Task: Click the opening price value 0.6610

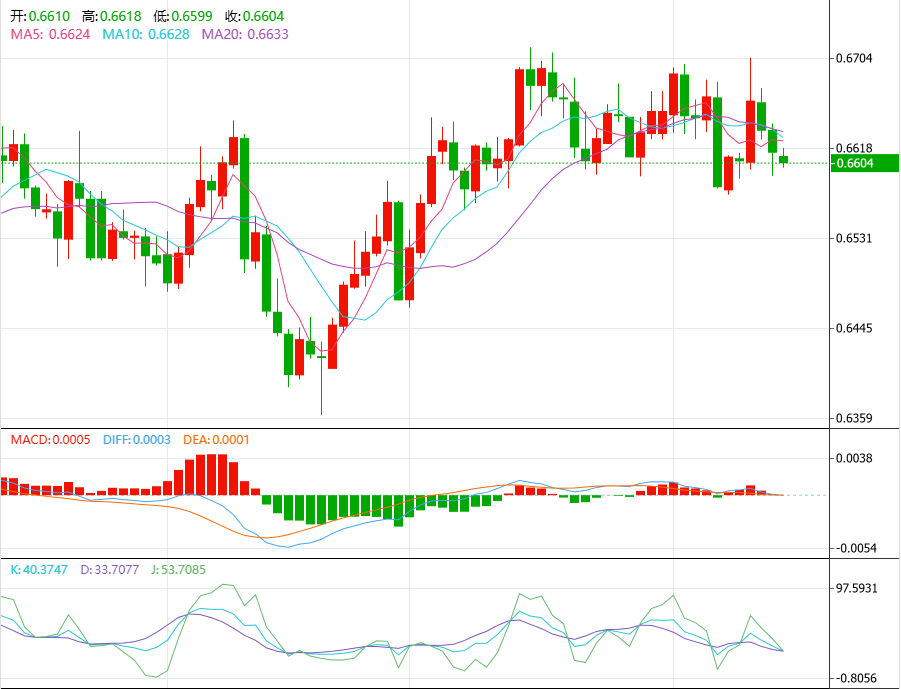Action: (x=49, y=16)
